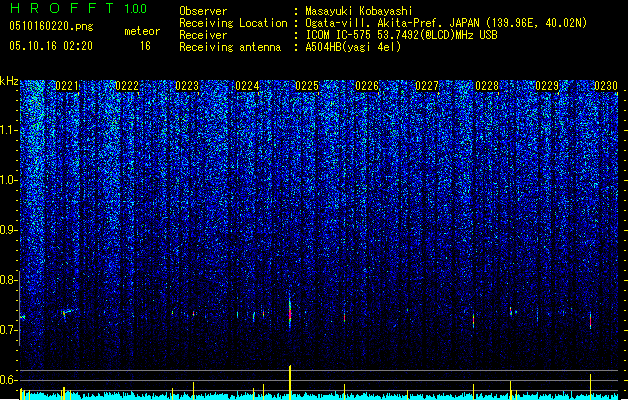This screenshot has height=400, width=629.
Task: Click the 0230 time marker
Action: click(606, 86)
